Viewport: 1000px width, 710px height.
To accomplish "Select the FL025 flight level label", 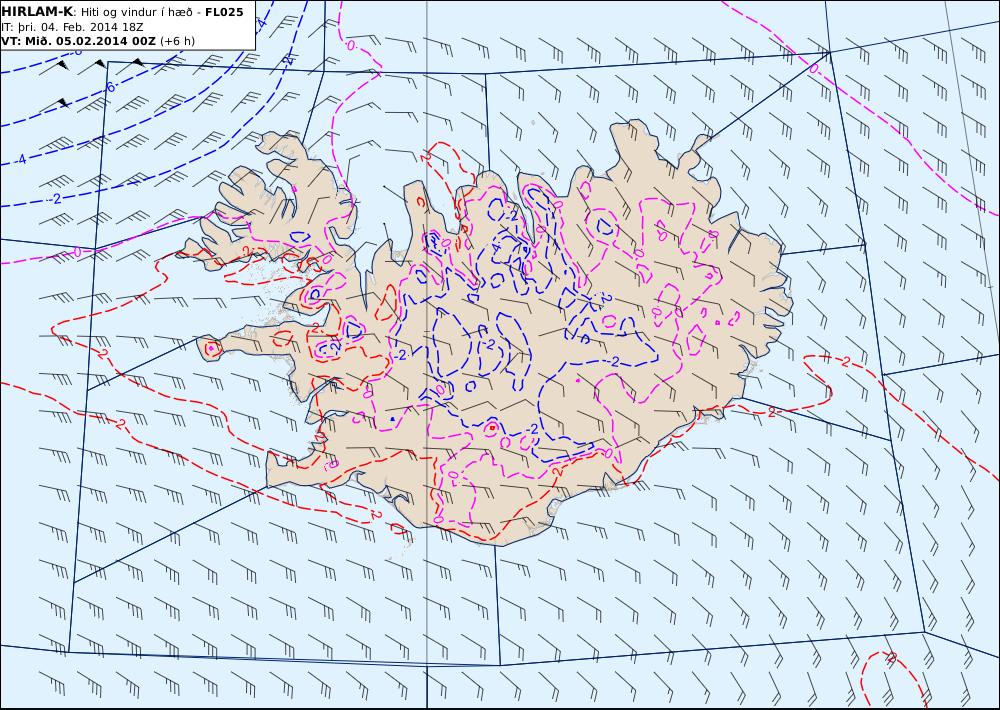I will tap(224, 12).
